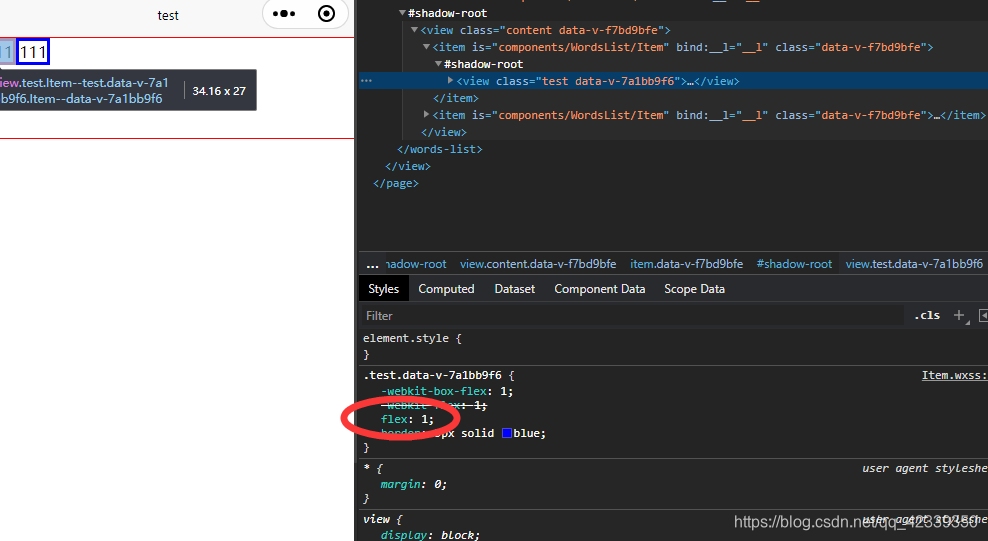988x541 pixels.
Task: Select the last #shadow-root breadcrumb
Action: [x=794, y=264]
